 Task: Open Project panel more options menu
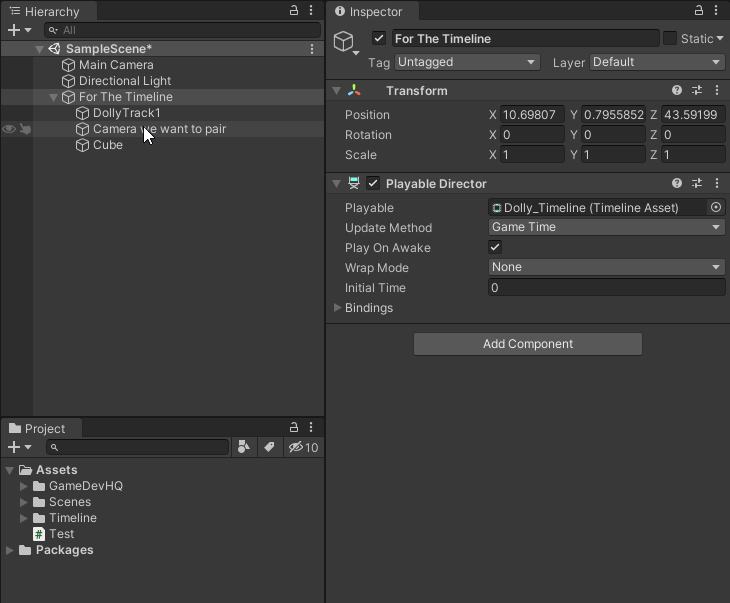(x=311, y=427)
